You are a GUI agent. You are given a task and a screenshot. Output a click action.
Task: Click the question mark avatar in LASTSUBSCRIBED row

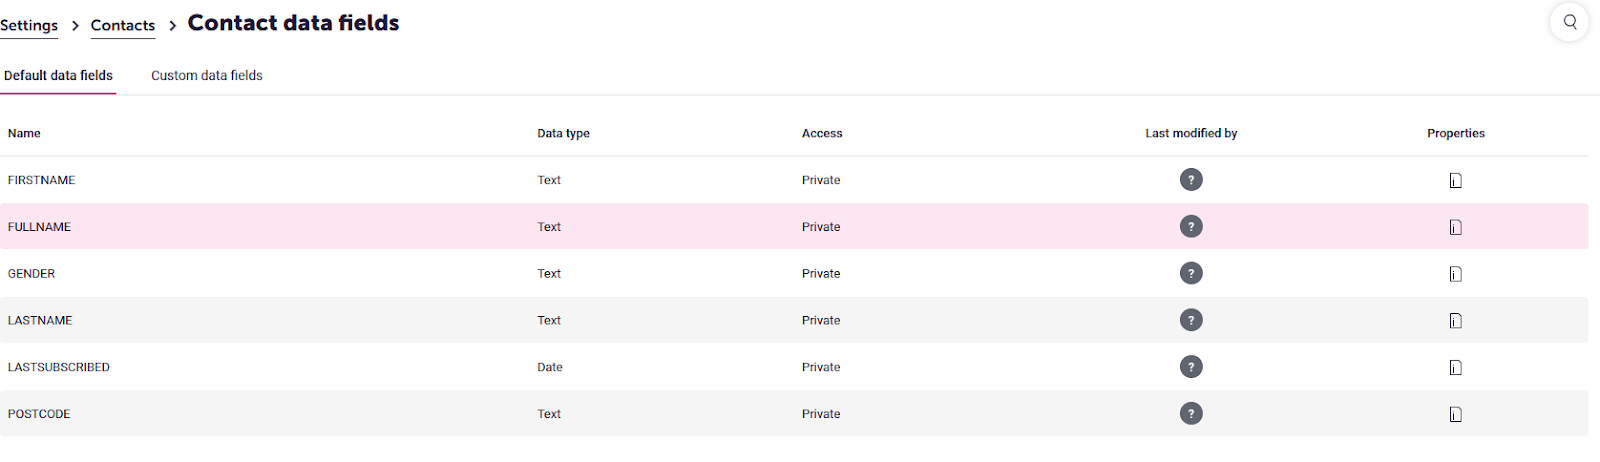[x=1191, y=367]
